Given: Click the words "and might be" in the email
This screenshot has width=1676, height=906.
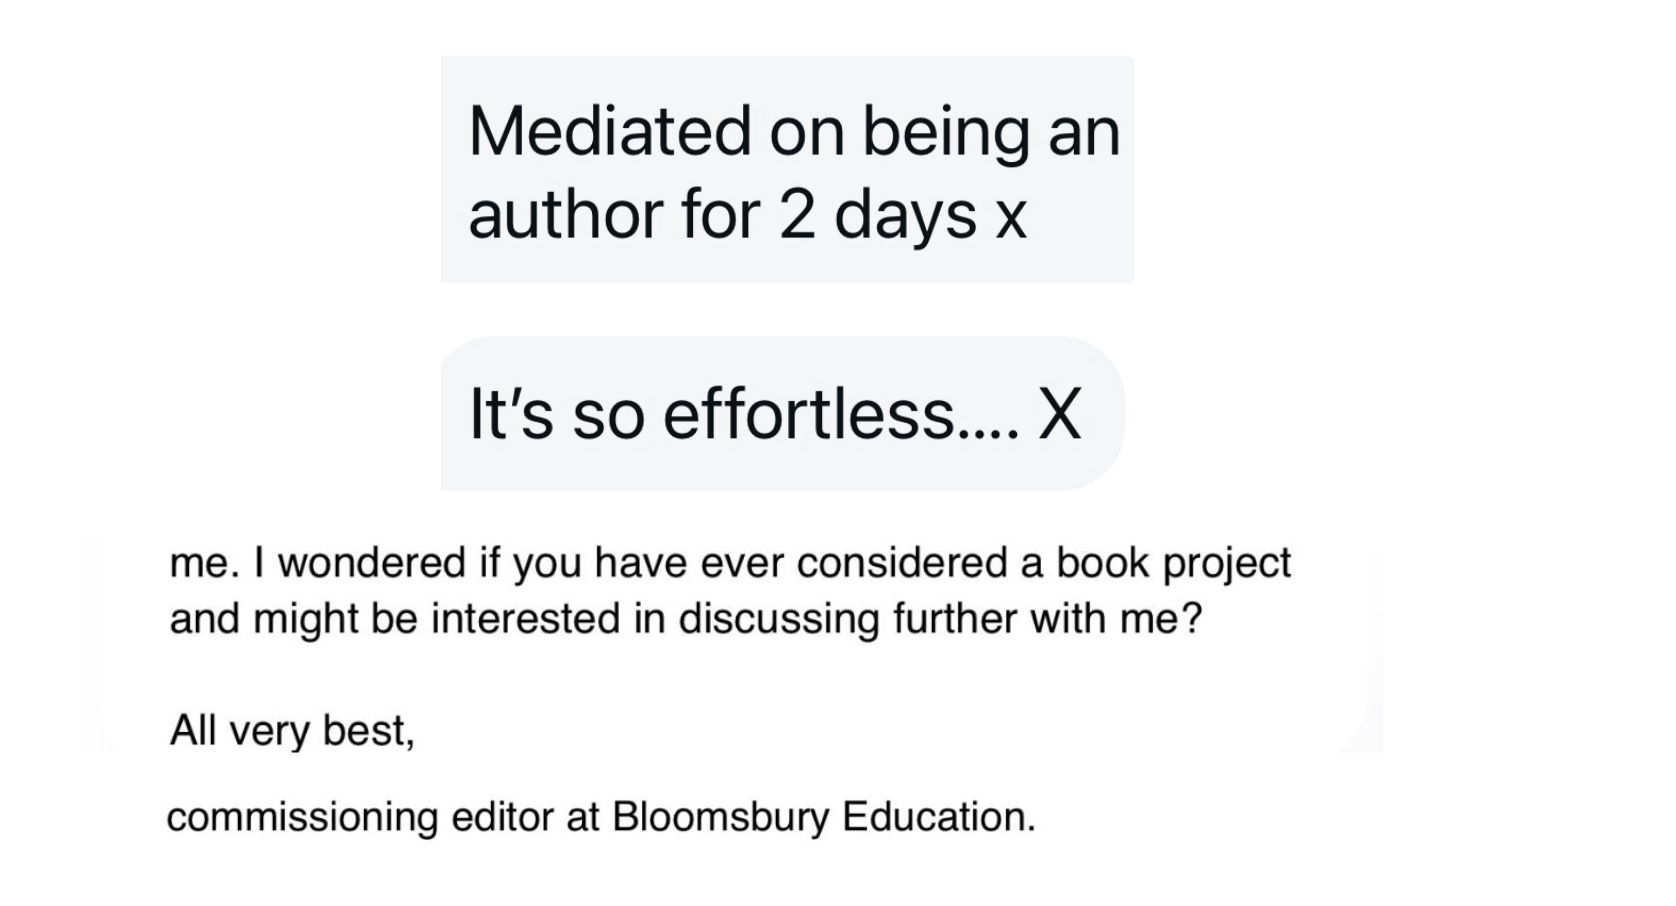Looking at the screenshot, I should (x=294, y=621).
